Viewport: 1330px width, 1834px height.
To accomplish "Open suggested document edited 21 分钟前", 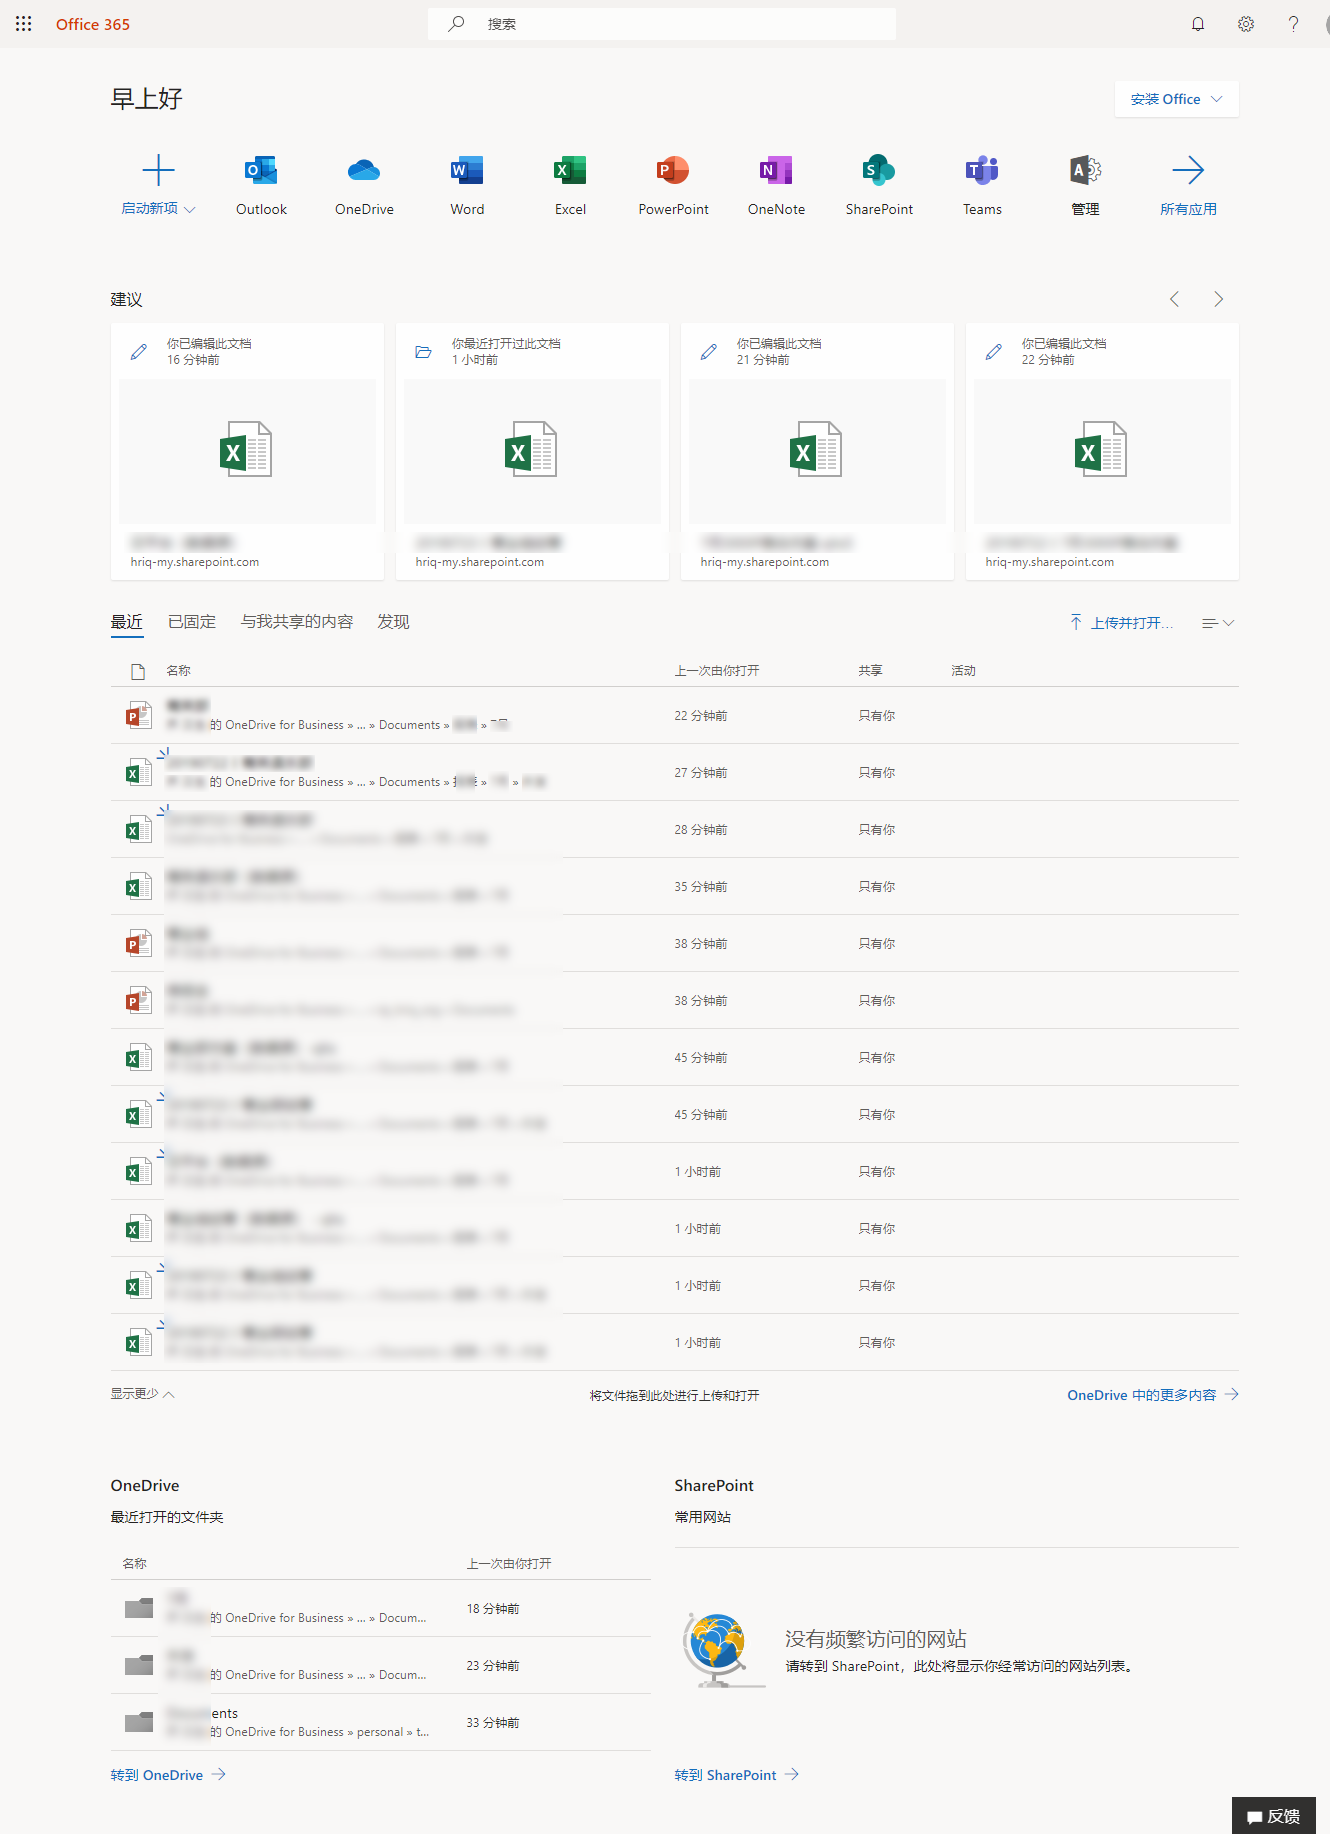I will tap(817, 451).
